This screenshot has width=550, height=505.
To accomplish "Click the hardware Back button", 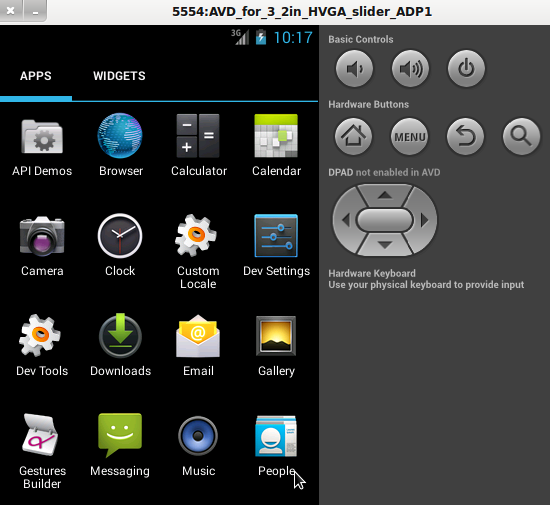I will (465, 136).
